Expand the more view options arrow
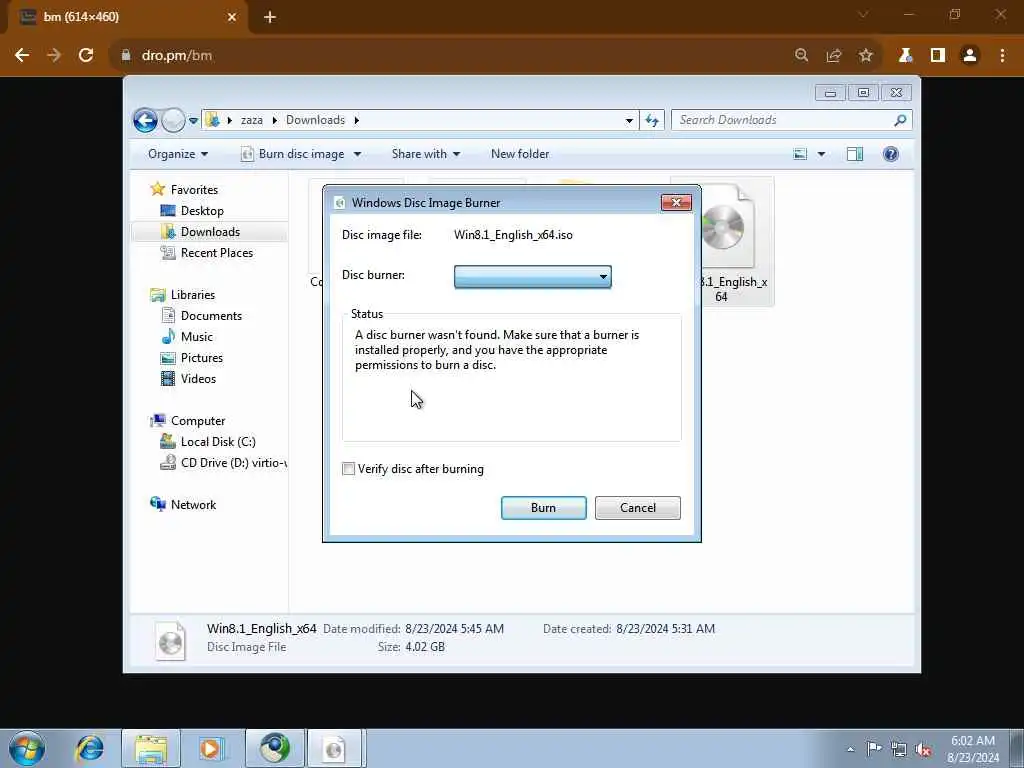Viewport: 1024px width, 768px height. (822, 154)
